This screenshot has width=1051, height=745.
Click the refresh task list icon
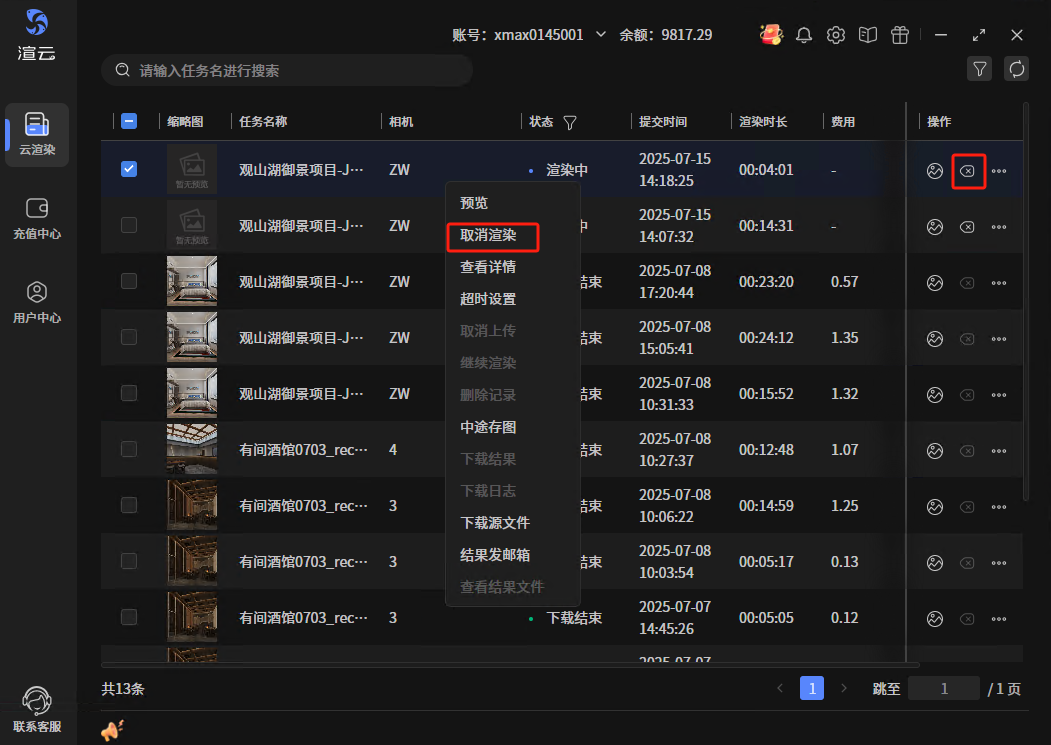(1017, 69)
